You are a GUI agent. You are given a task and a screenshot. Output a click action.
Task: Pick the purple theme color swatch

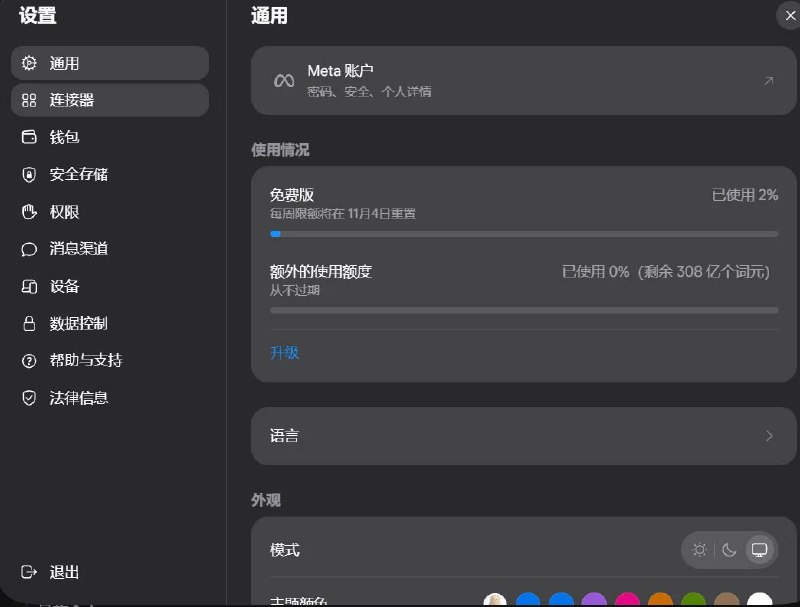594,600
